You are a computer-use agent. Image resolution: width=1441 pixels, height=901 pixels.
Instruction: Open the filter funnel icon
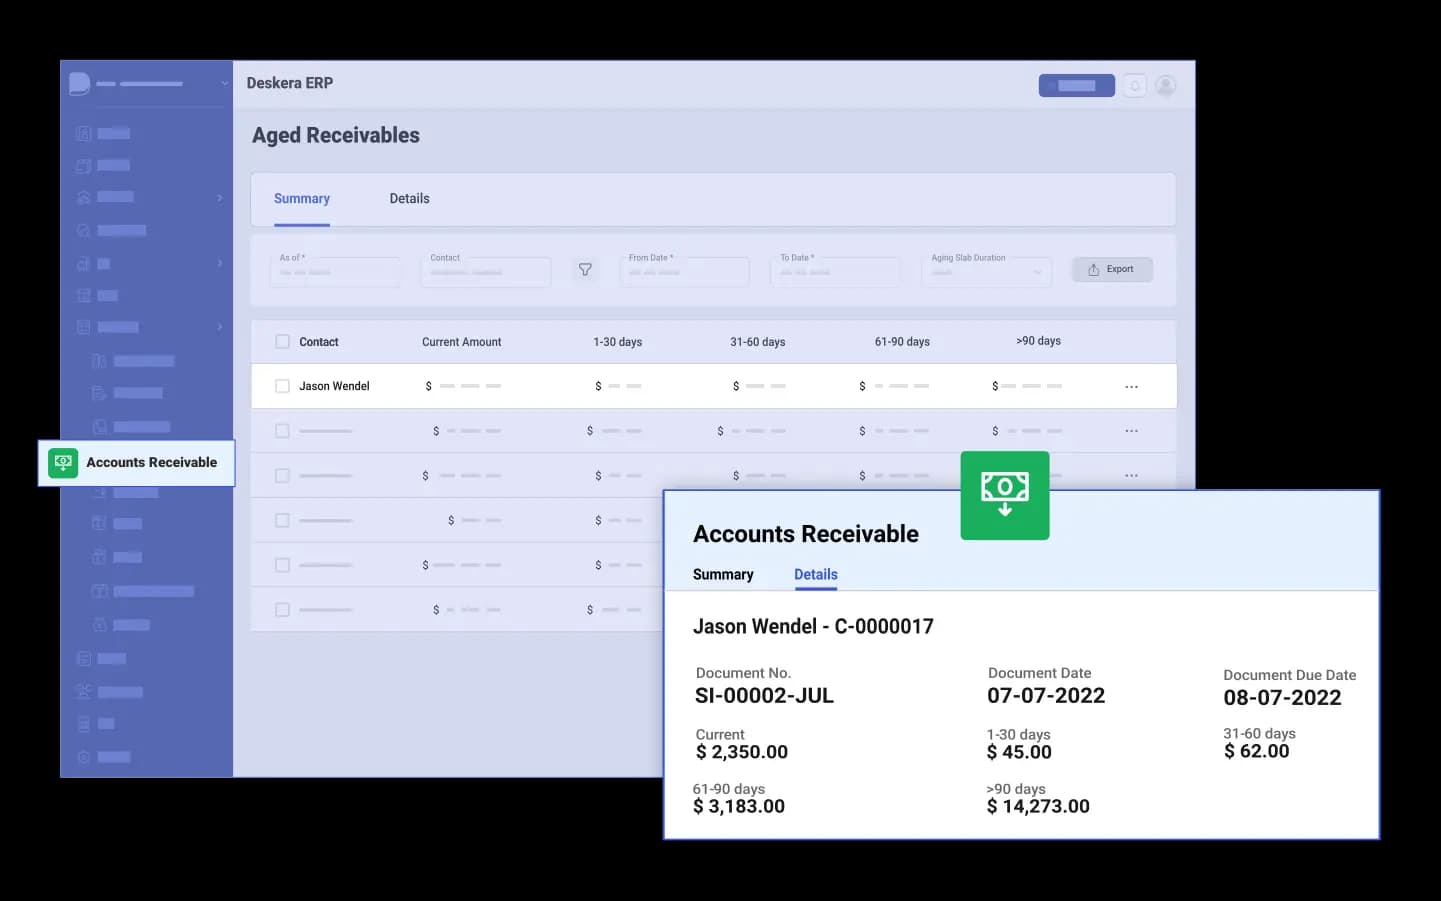pos(585,269)
